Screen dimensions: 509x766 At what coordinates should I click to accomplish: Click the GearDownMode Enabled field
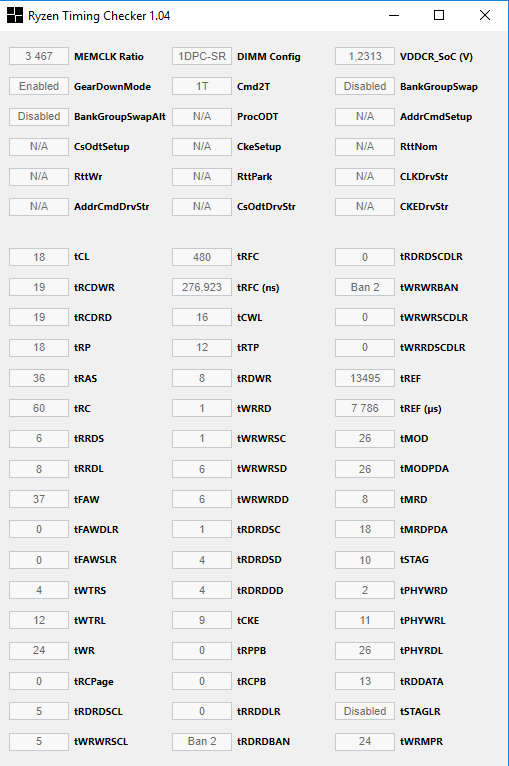tap(39, 86)
